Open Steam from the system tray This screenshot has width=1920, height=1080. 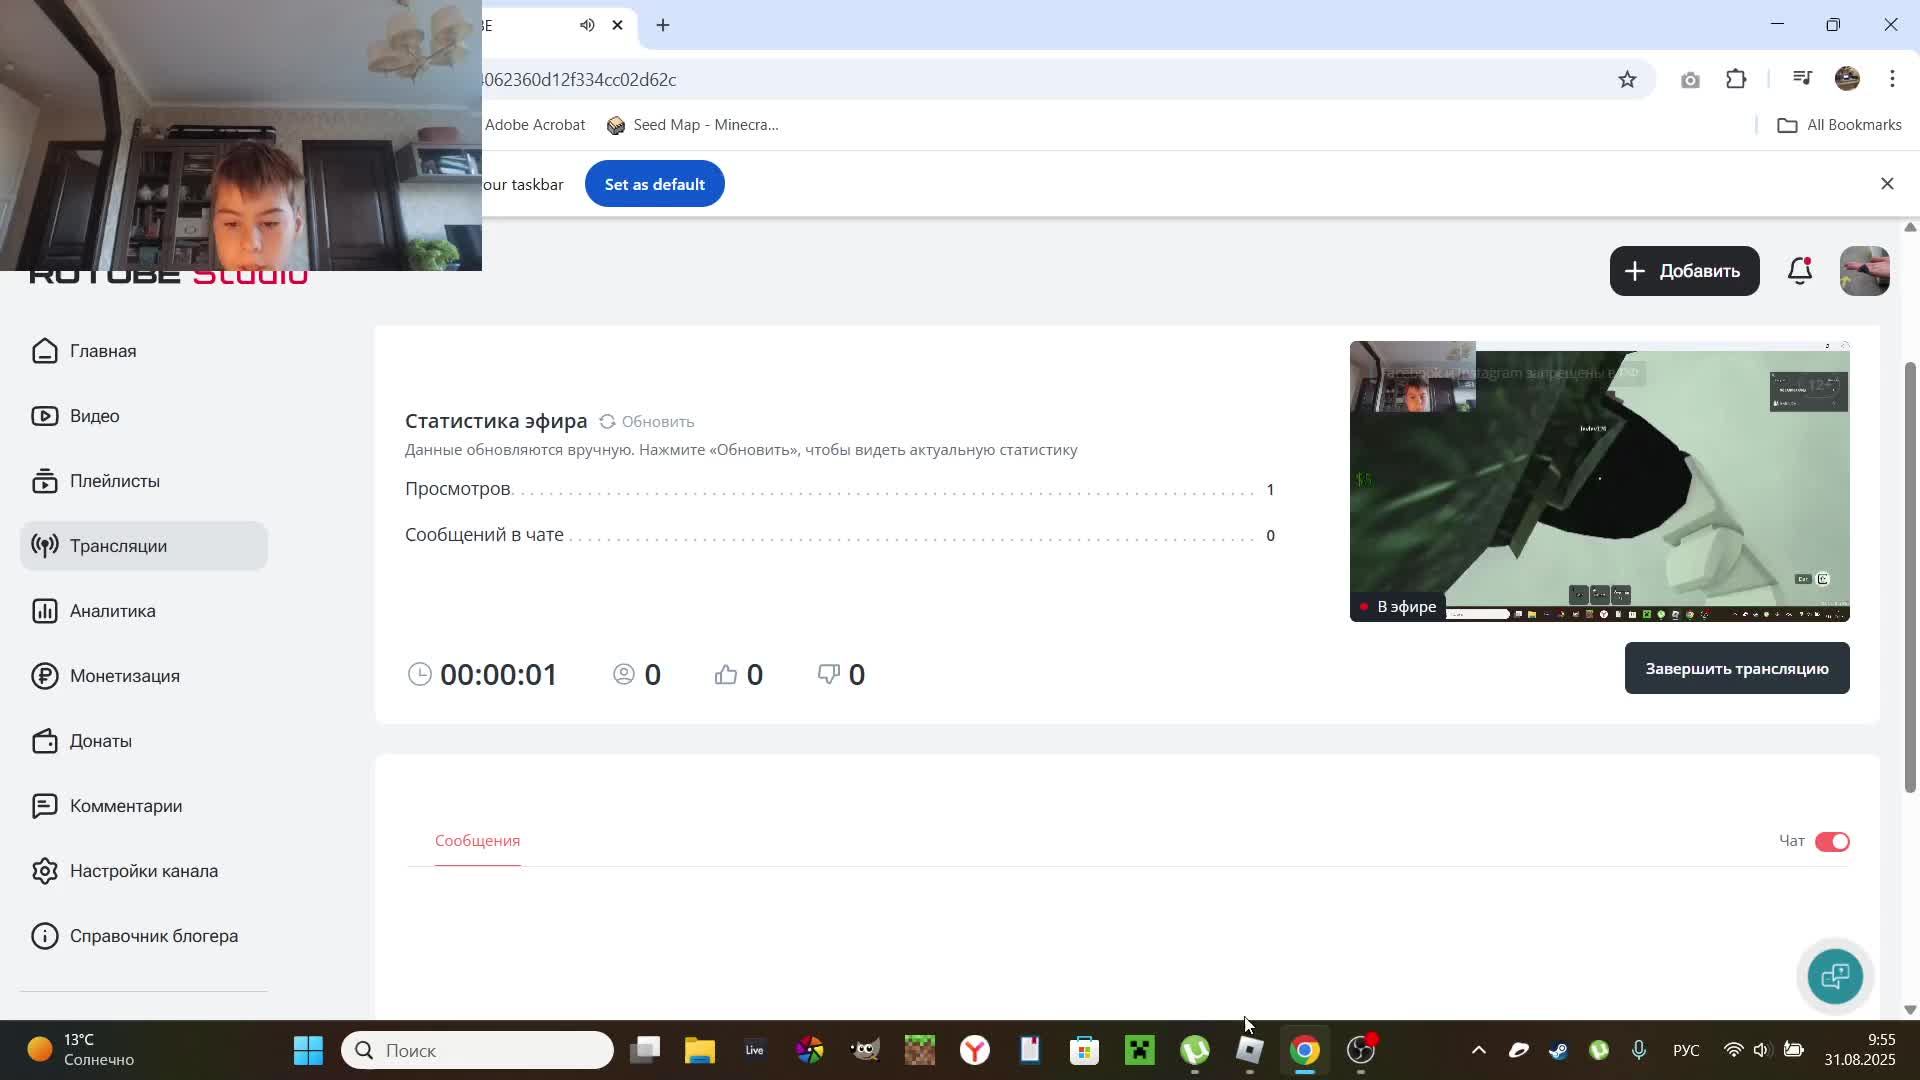click(x=1559, y=1050)
